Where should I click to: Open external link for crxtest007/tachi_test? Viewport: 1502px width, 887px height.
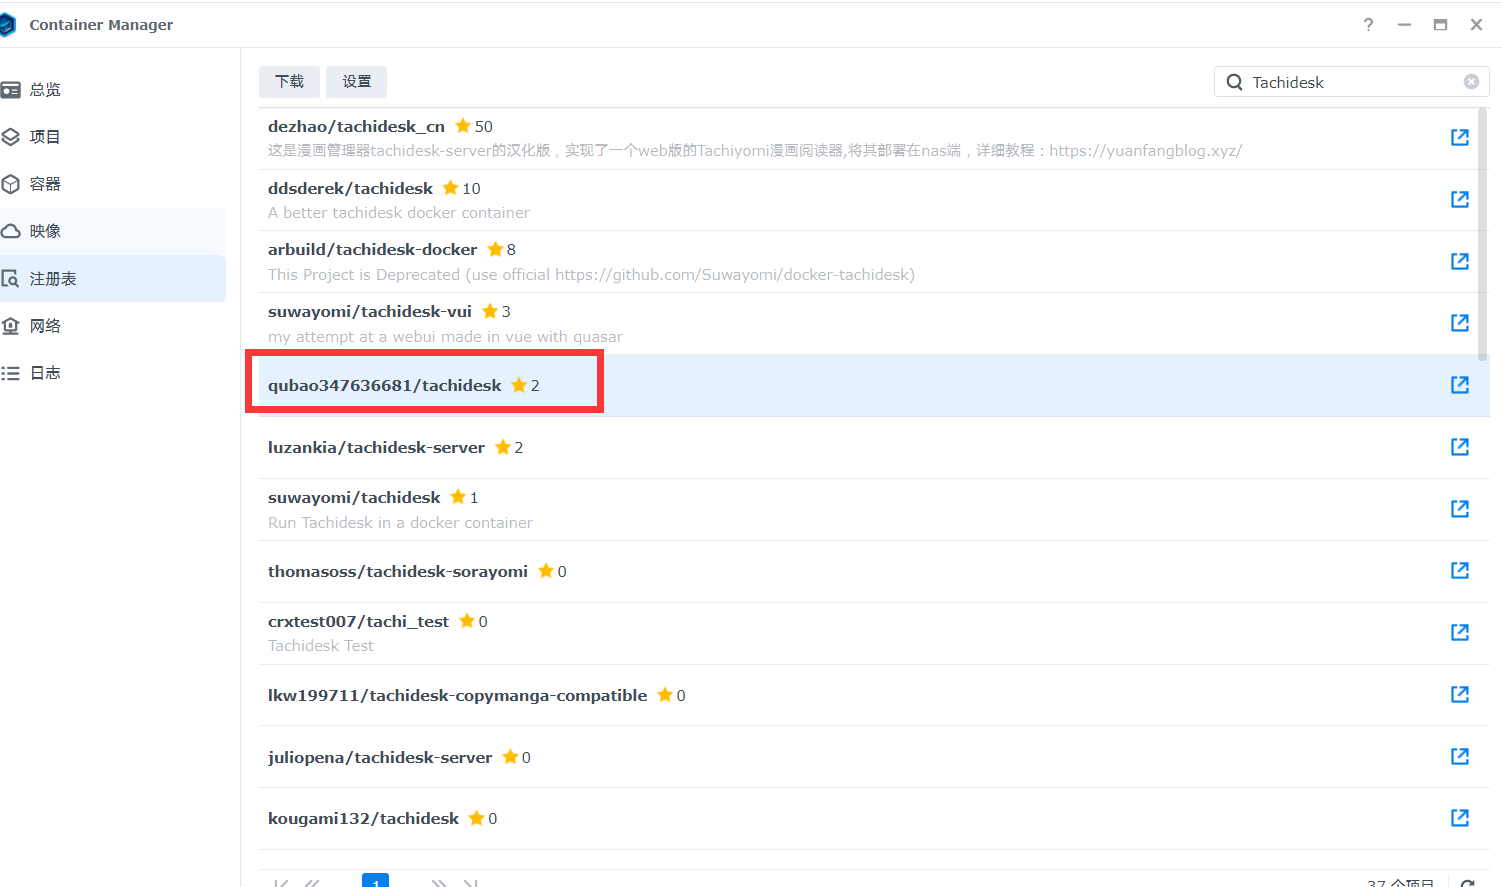(1460, 633)
